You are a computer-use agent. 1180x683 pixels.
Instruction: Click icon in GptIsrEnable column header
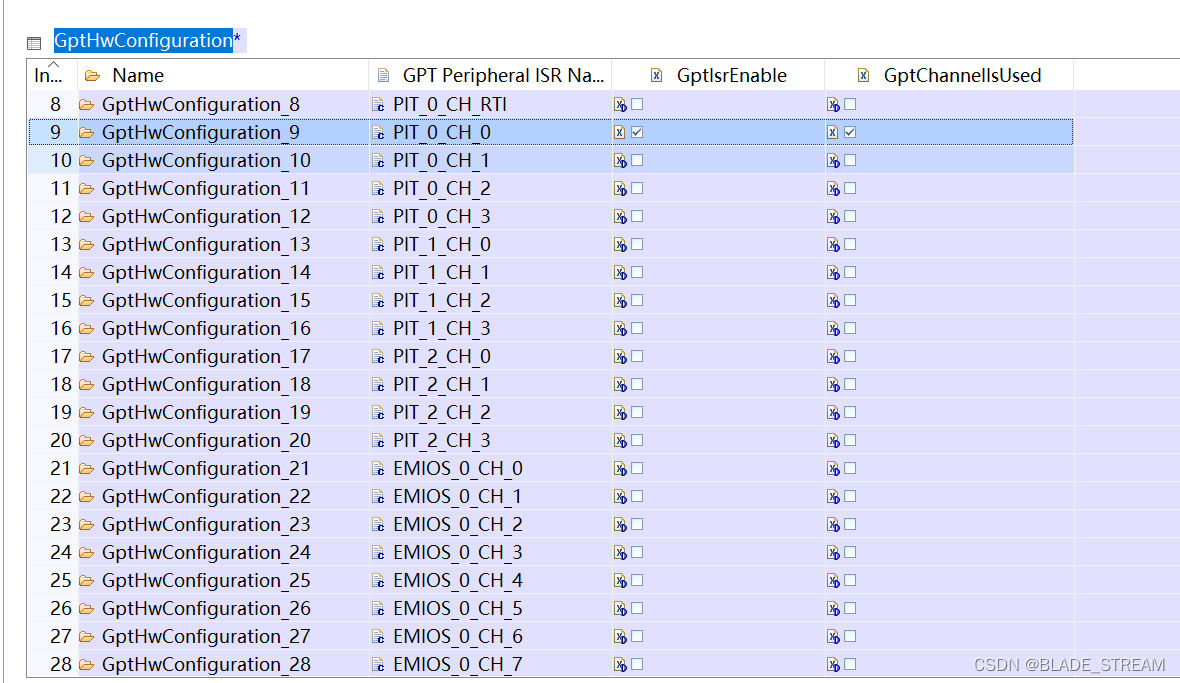(x=656, y=75)
